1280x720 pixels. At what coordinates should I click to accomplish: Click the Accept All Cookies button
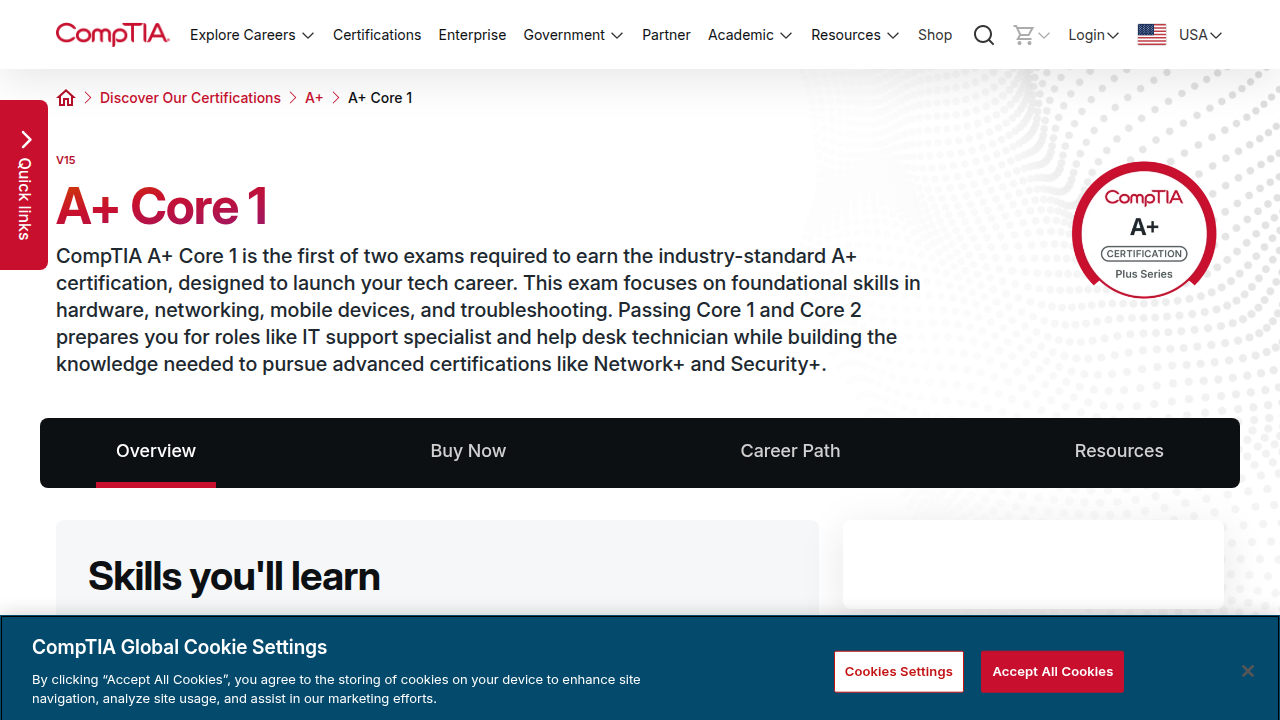(1052, 672)
